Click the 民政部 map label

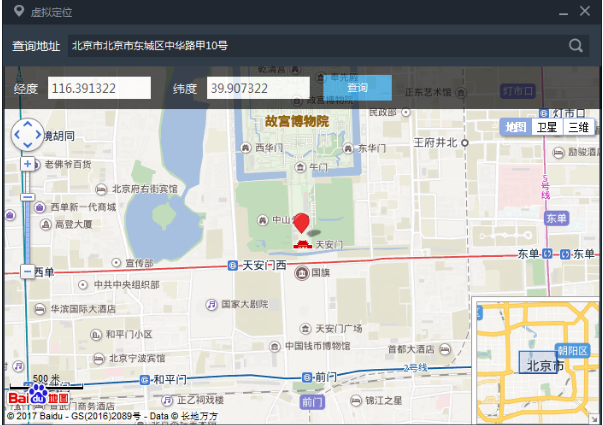(383, 112)
